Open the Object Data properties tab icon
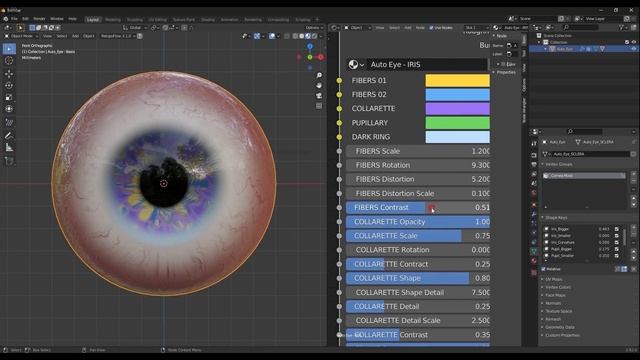Screen dimensions: 640x360 [x=534, y=251]
